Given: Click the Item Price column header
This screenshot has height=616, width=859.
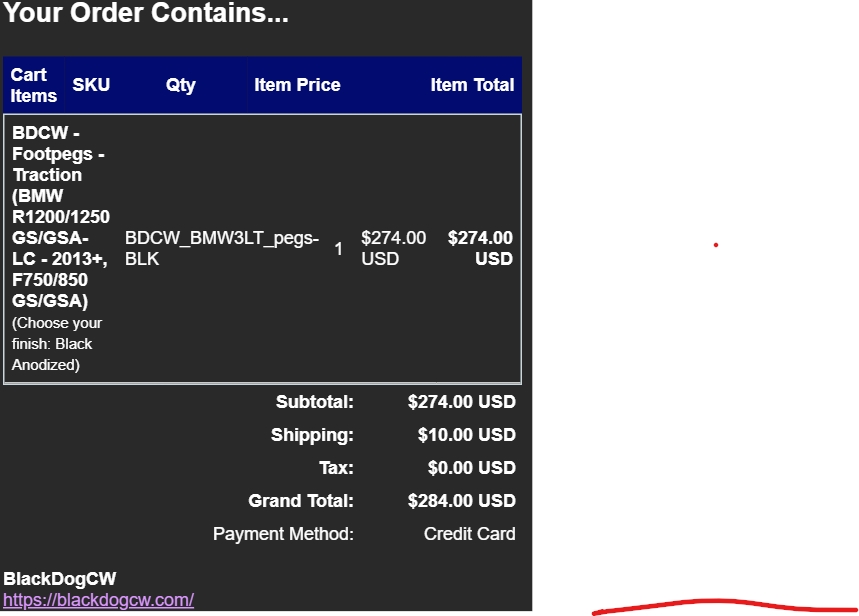Looking at the screenshot, I should pyautogui.click(x=297, y=86).
